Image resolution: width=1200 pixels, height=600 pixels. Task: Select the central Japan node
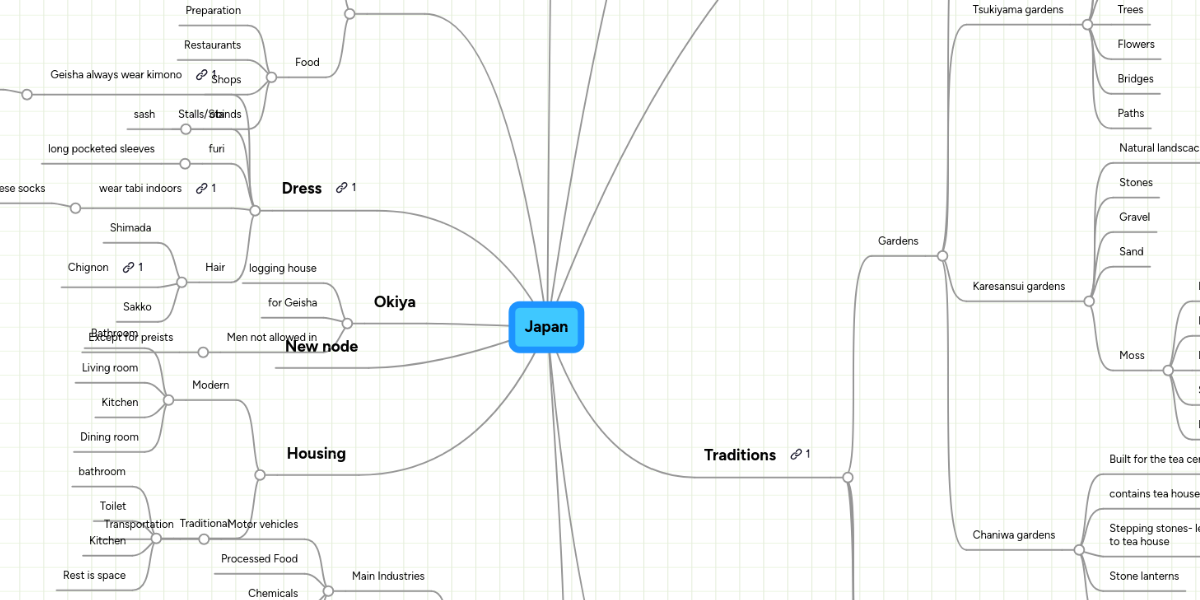(546, 327)
